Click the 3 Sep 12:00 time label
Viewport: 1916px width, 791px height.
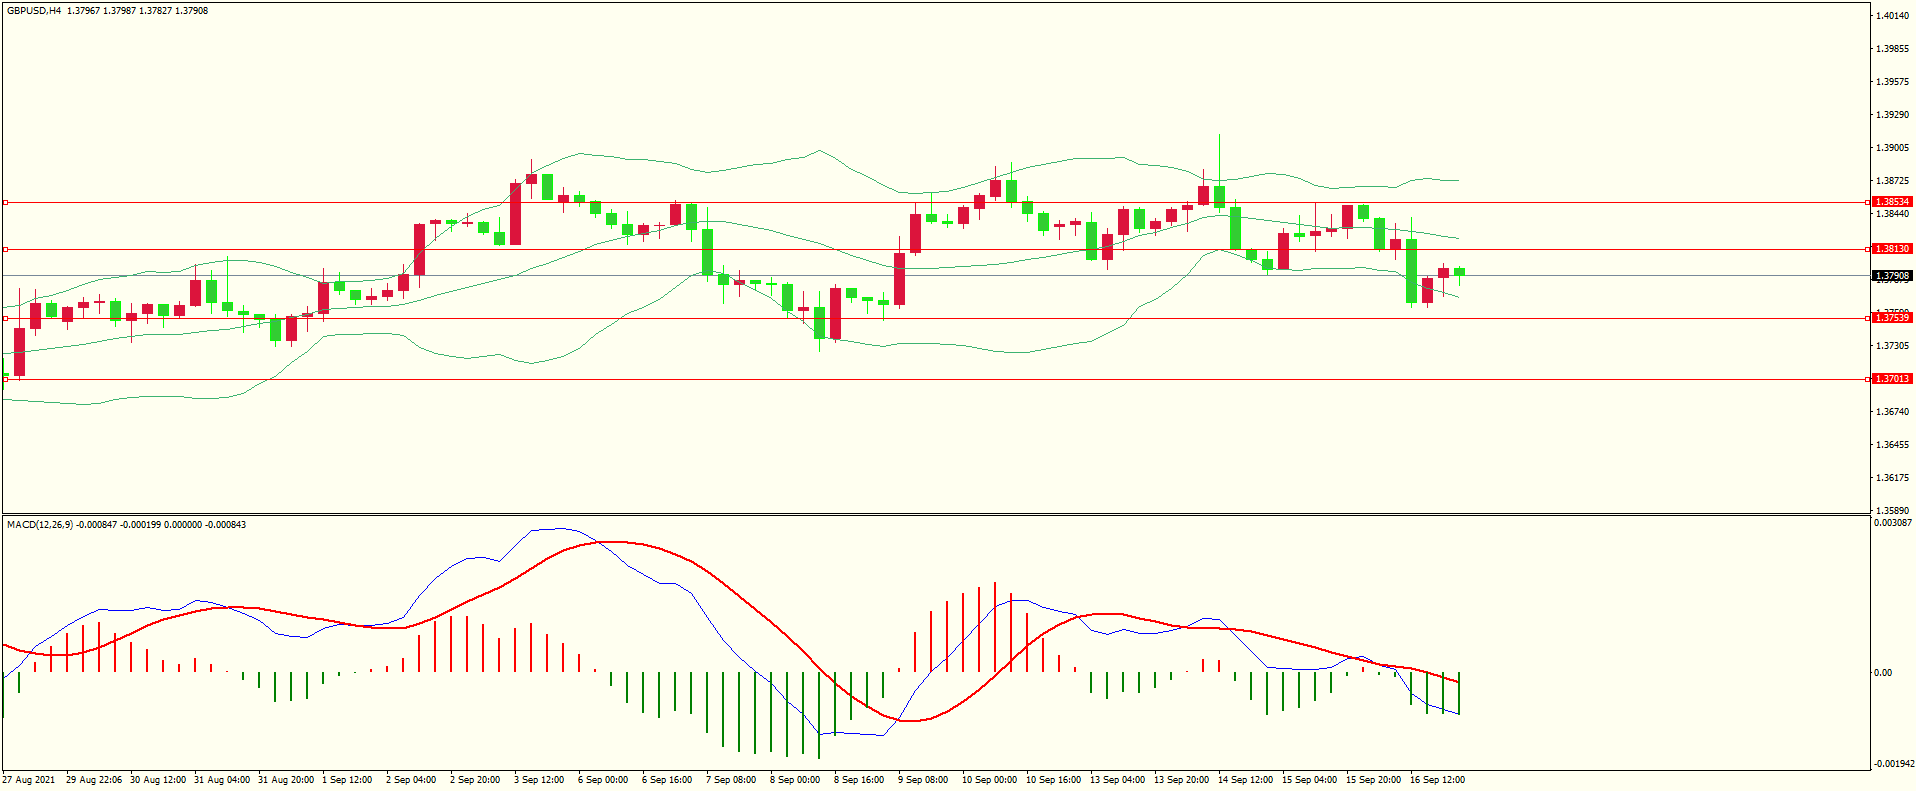pyautogui.click(x=539, y=780)
